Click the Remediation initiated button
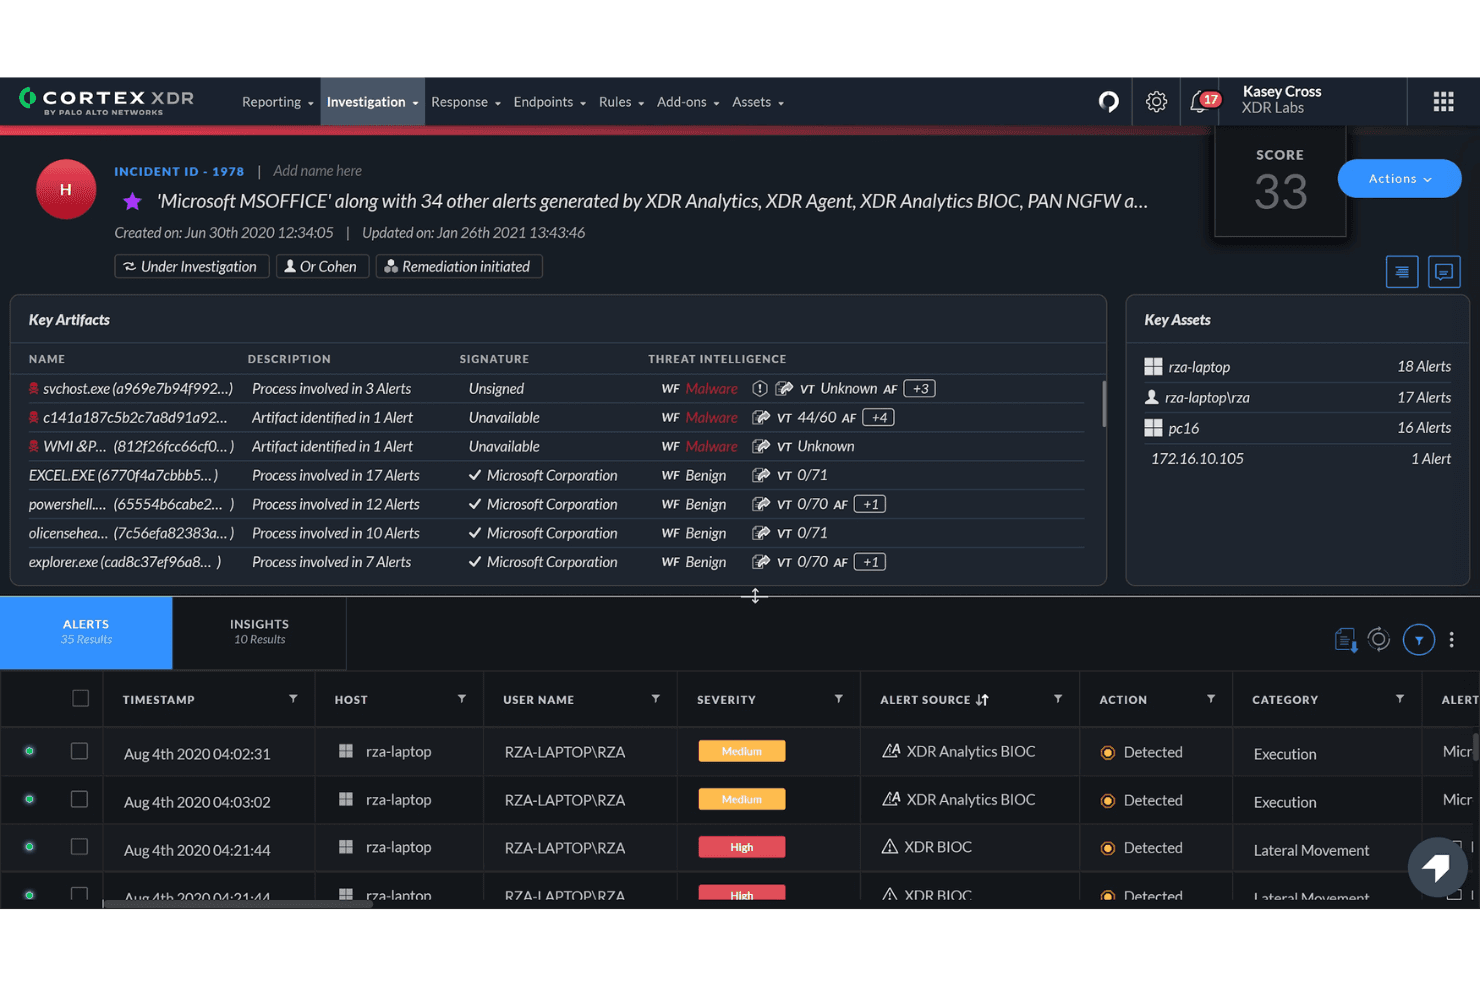The height and width of the screenshot is (987, 1480). pos(459,267)
